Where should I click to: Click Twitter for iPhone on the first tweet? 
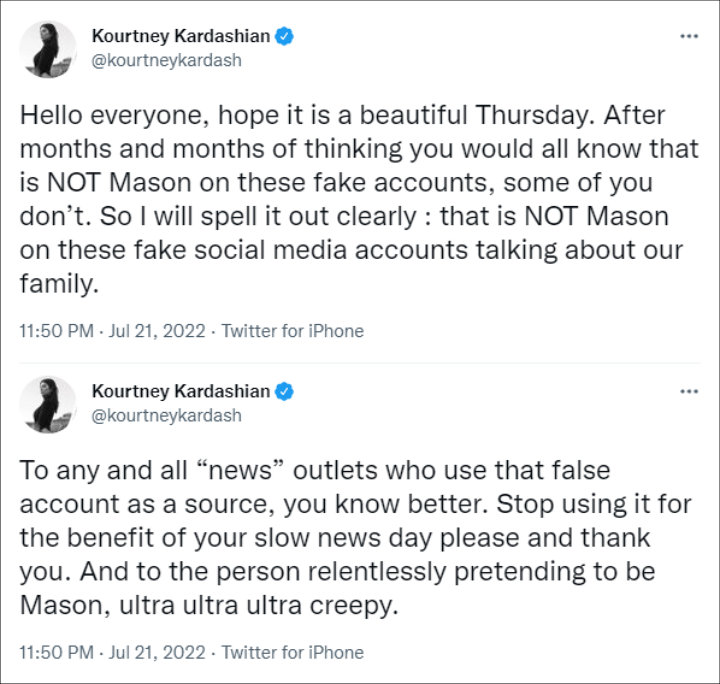(292, 331)
